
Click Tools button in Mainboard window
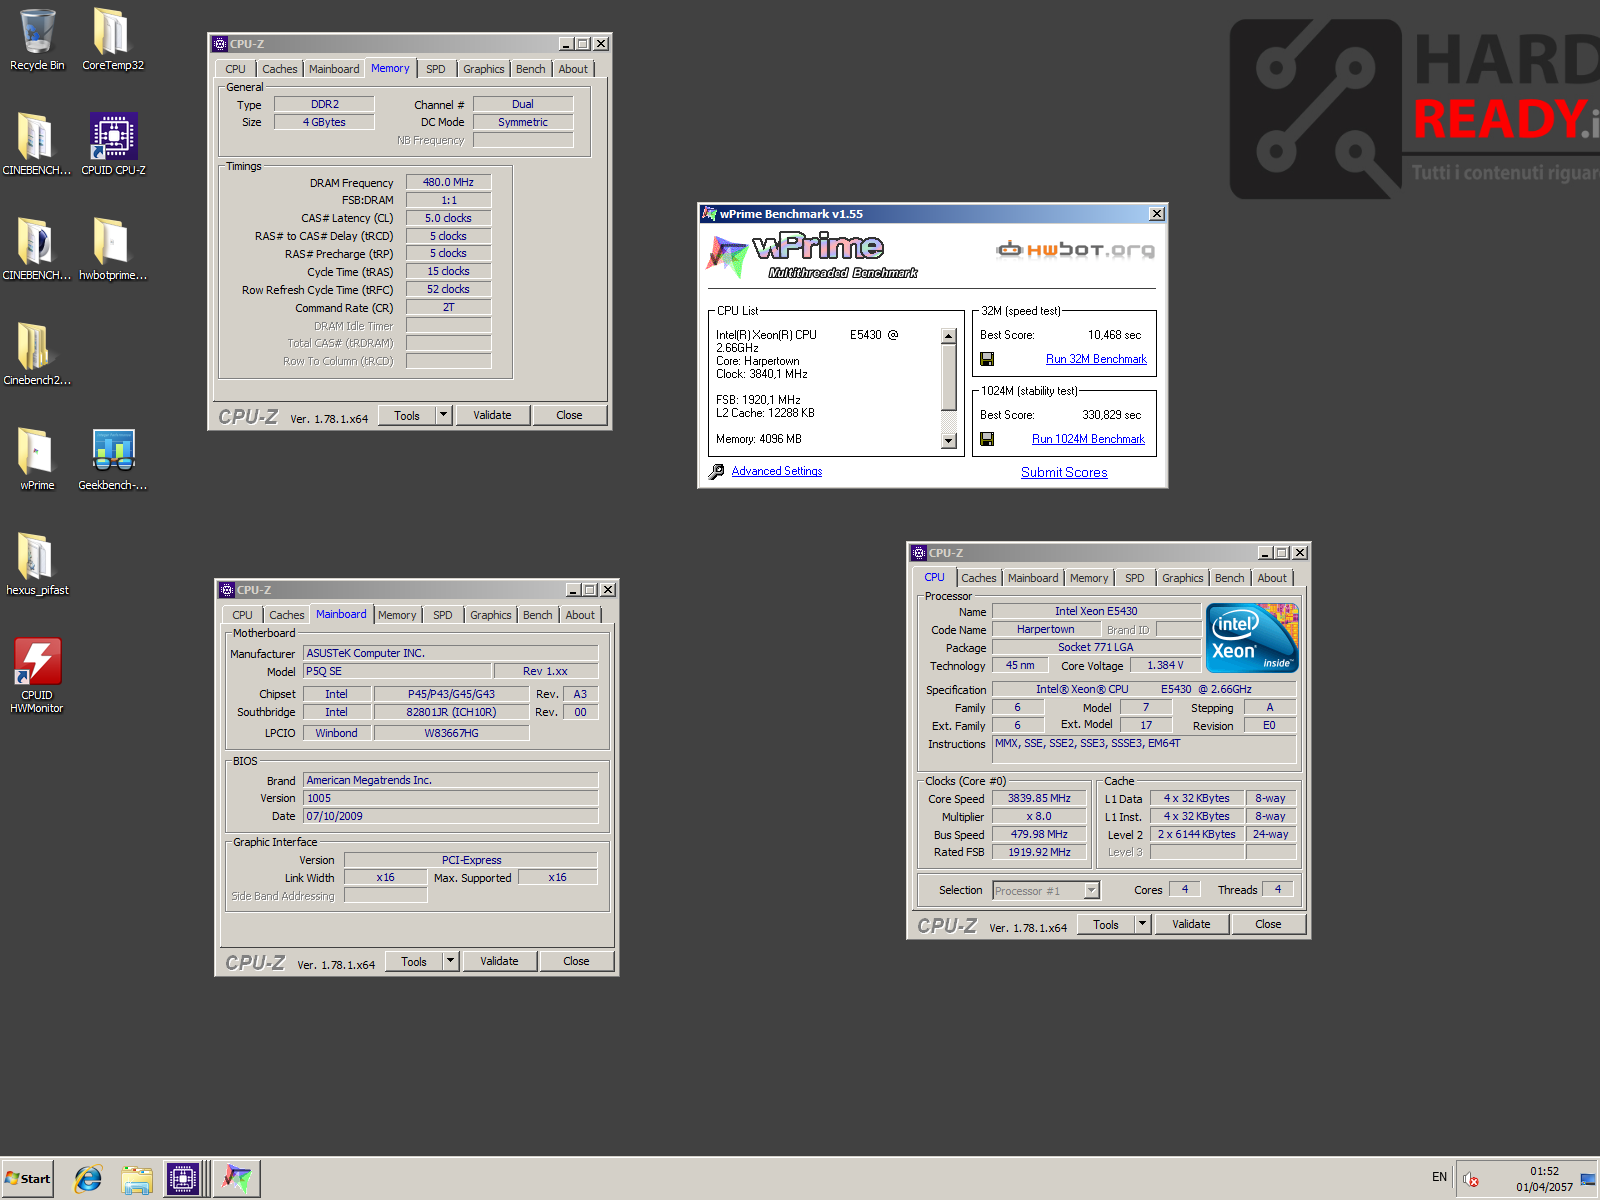414,961
